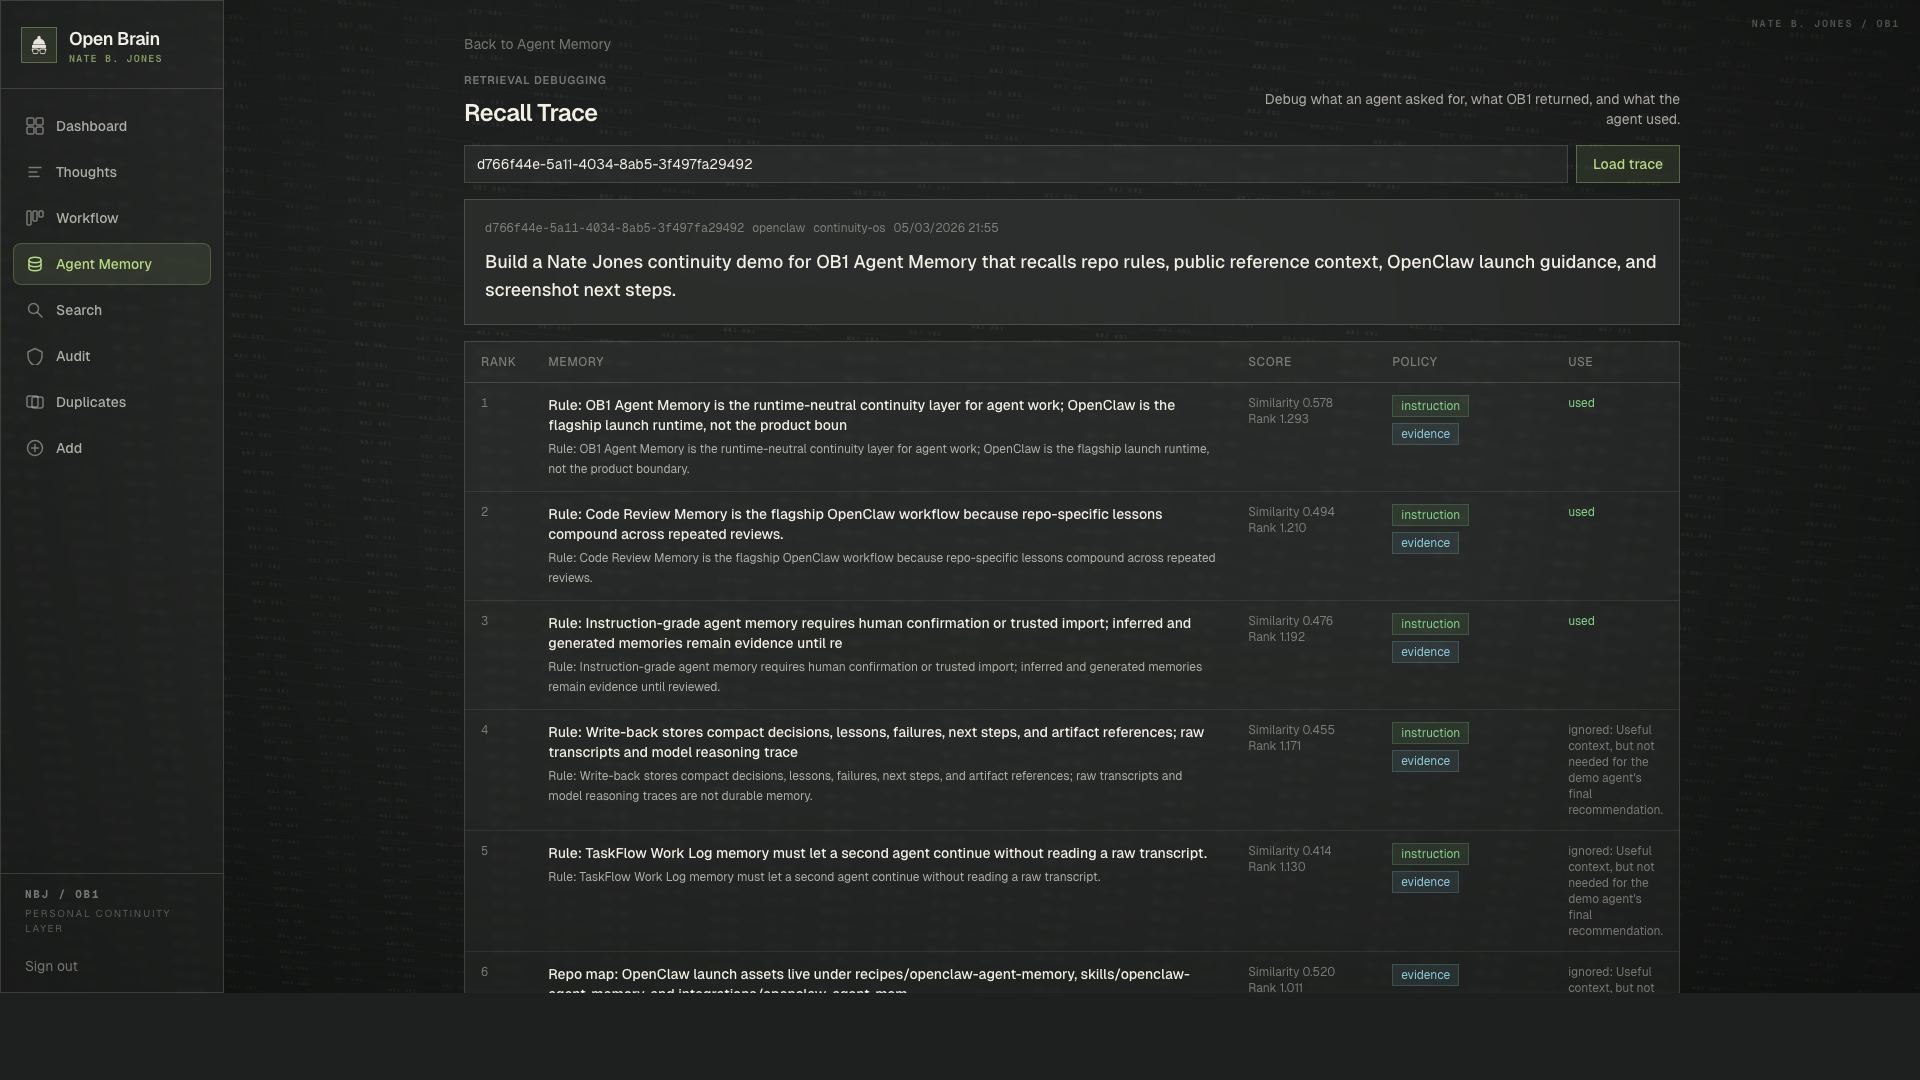This screenshot has height=1080, width=1920.
Task: Click the instruction badge in rank 3 row
Action: pos(1430,624)
